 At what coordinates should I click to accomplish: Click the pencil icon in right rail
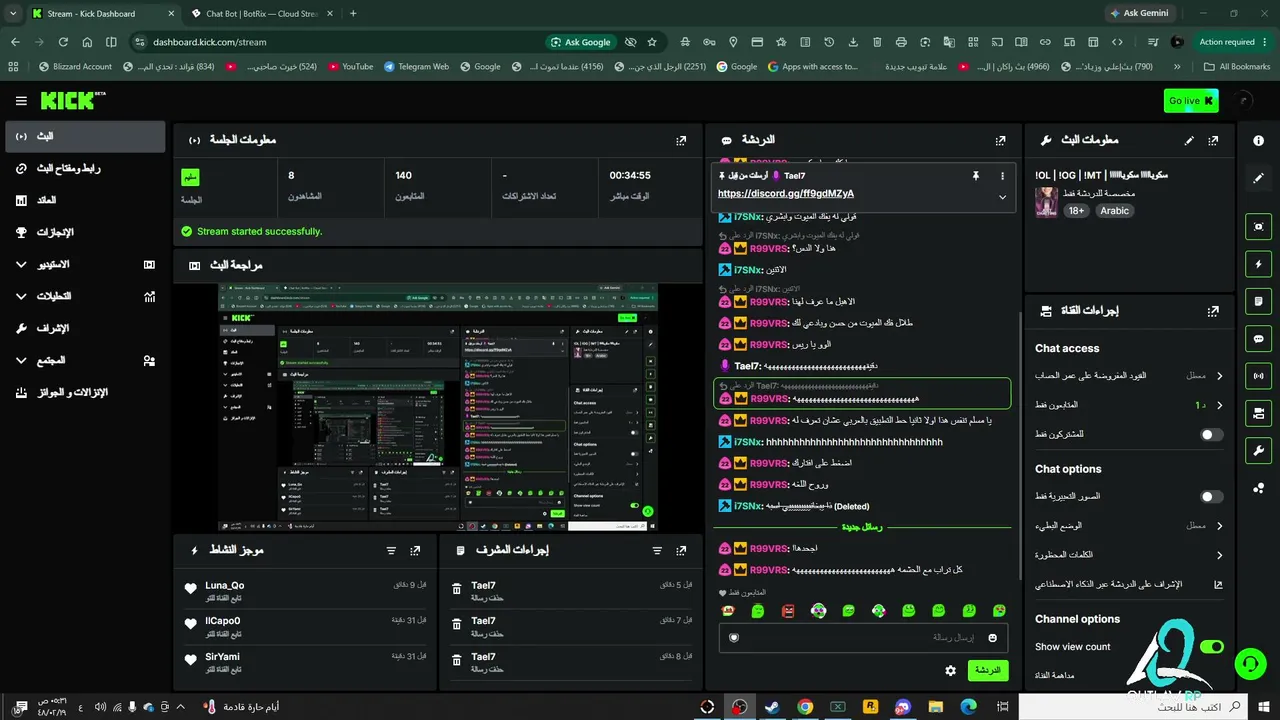1259,178
